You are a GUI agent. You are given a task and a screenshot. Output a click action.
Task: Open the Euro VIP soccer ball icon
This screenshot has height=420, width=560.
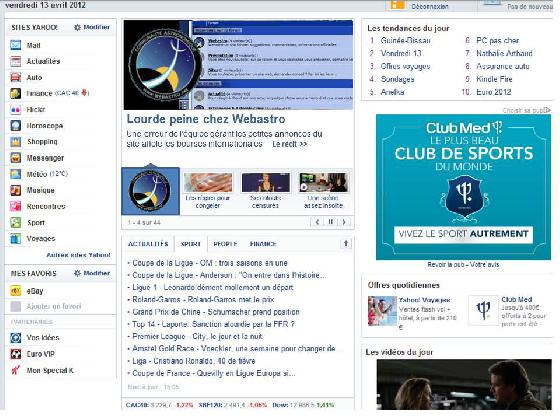tap(15, 354)
